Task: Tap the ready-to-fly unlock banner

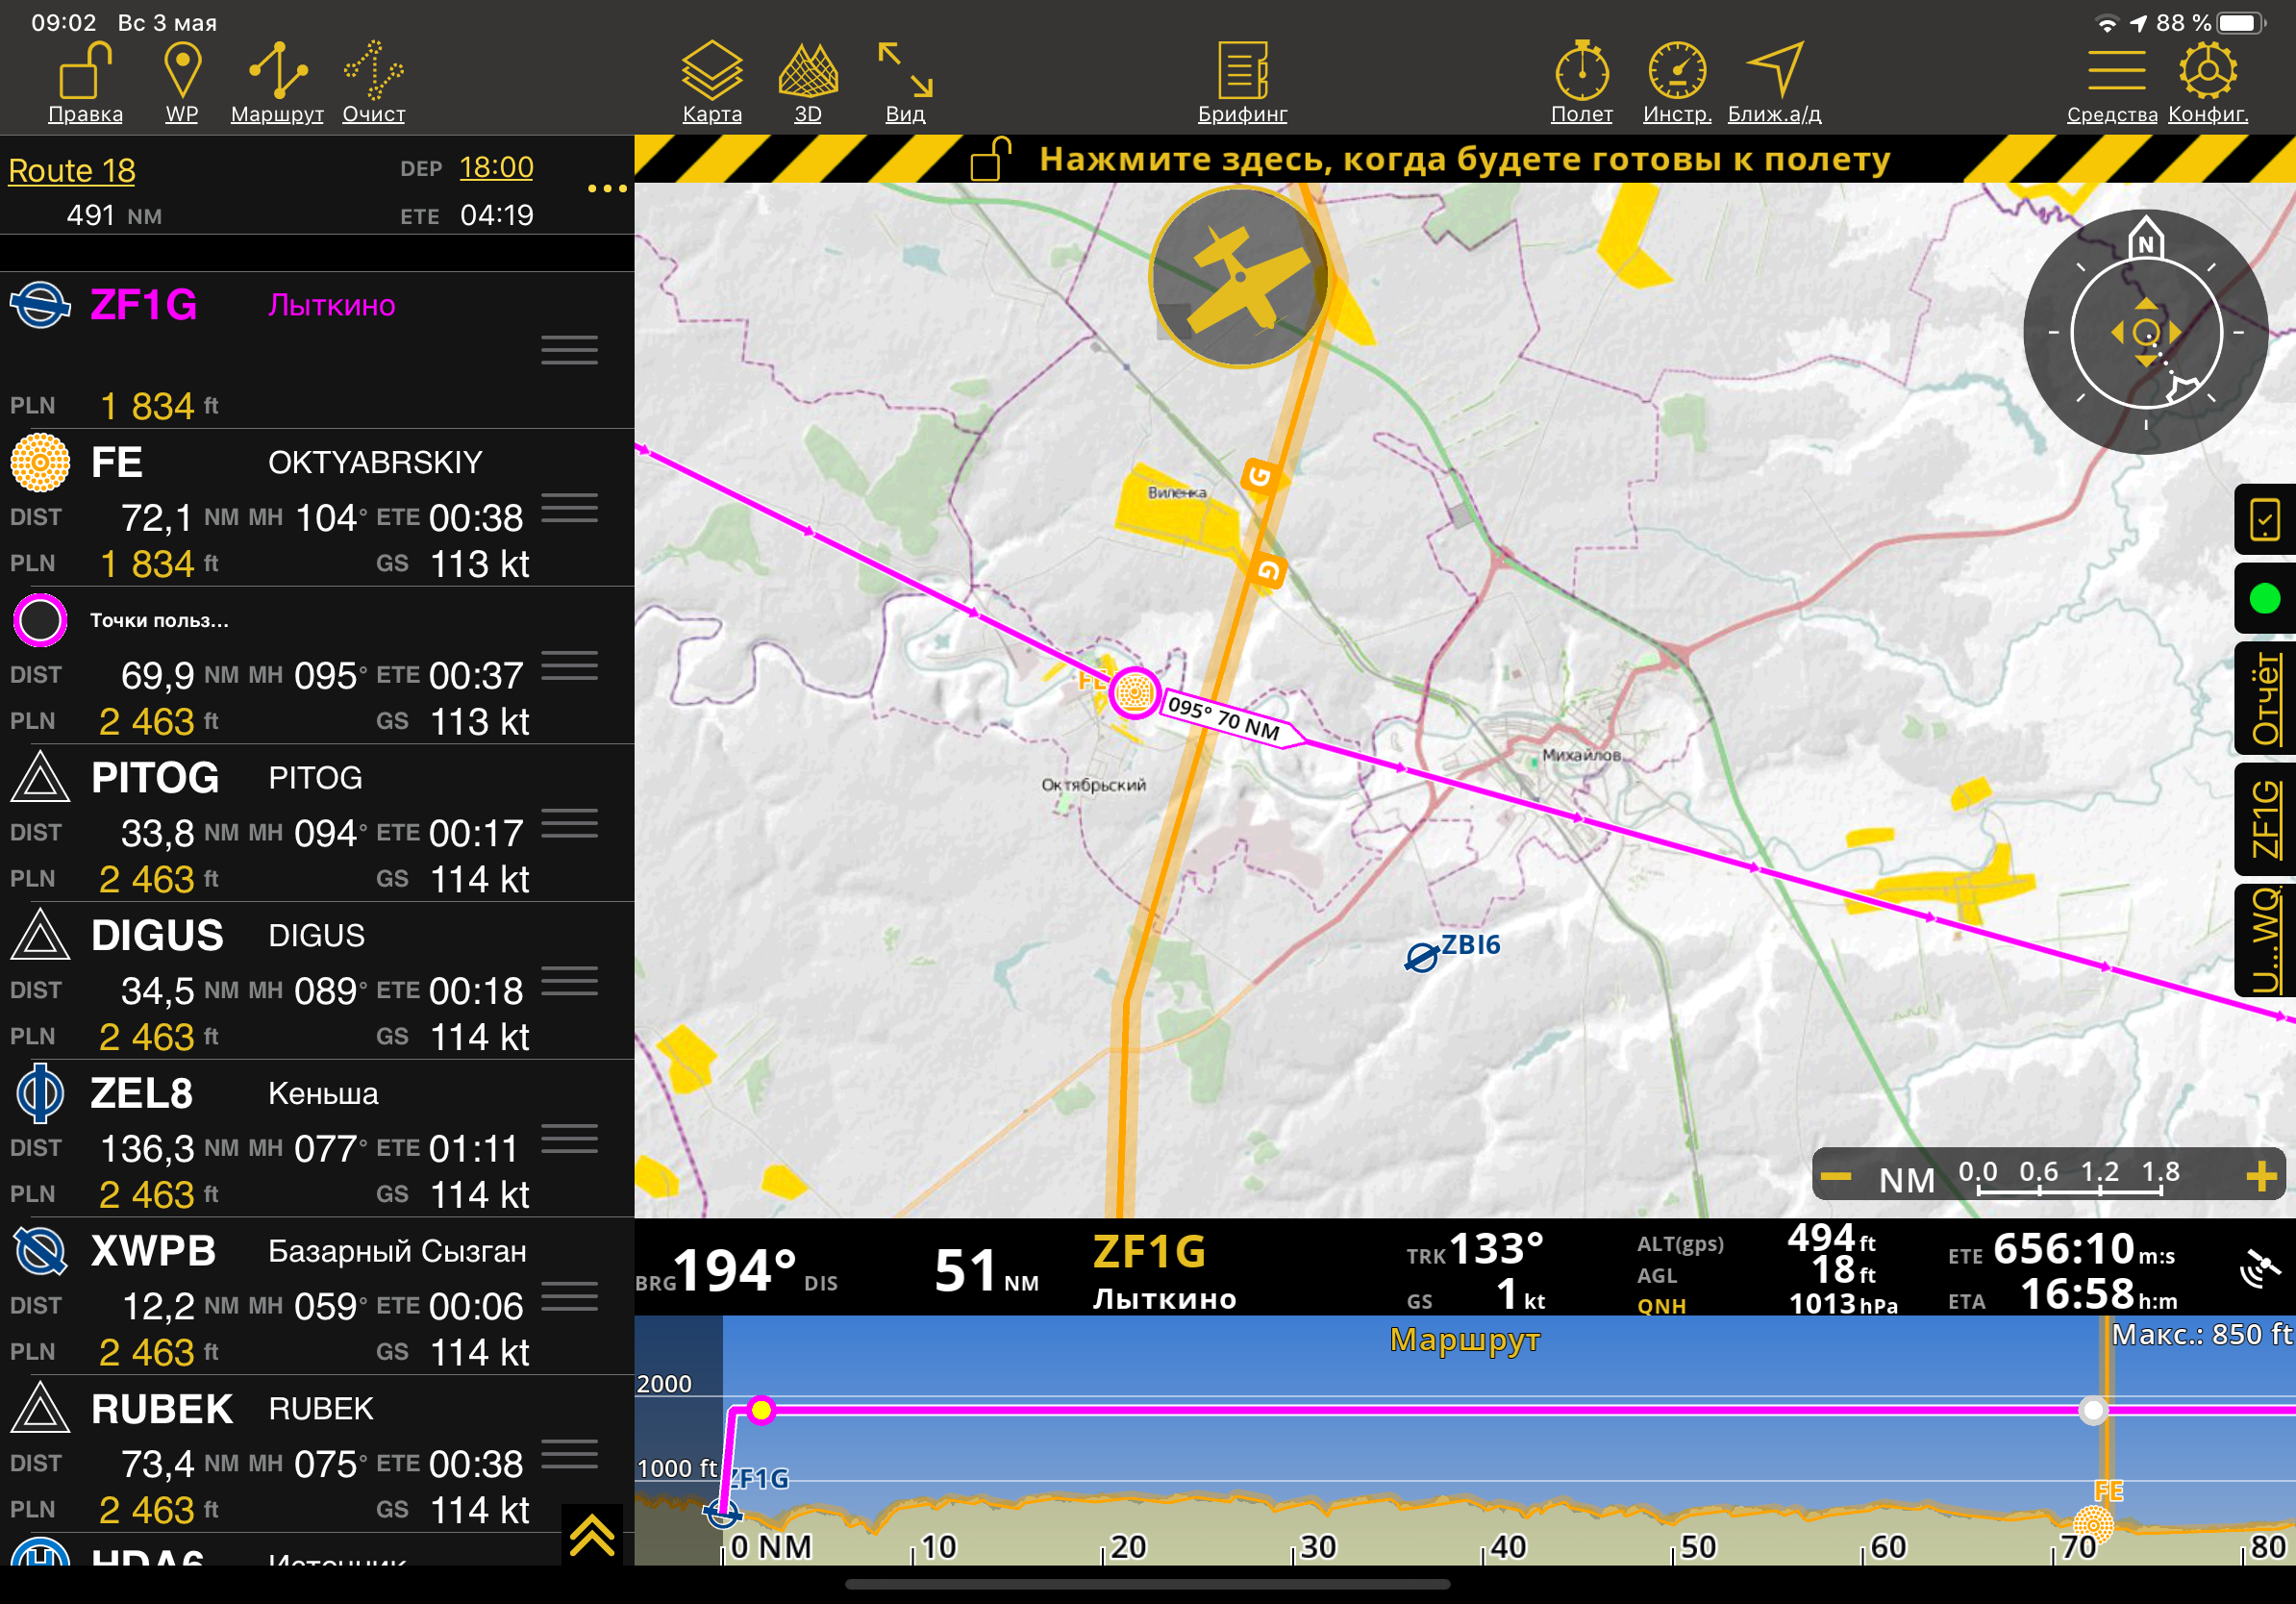Action: (1464, 159)
